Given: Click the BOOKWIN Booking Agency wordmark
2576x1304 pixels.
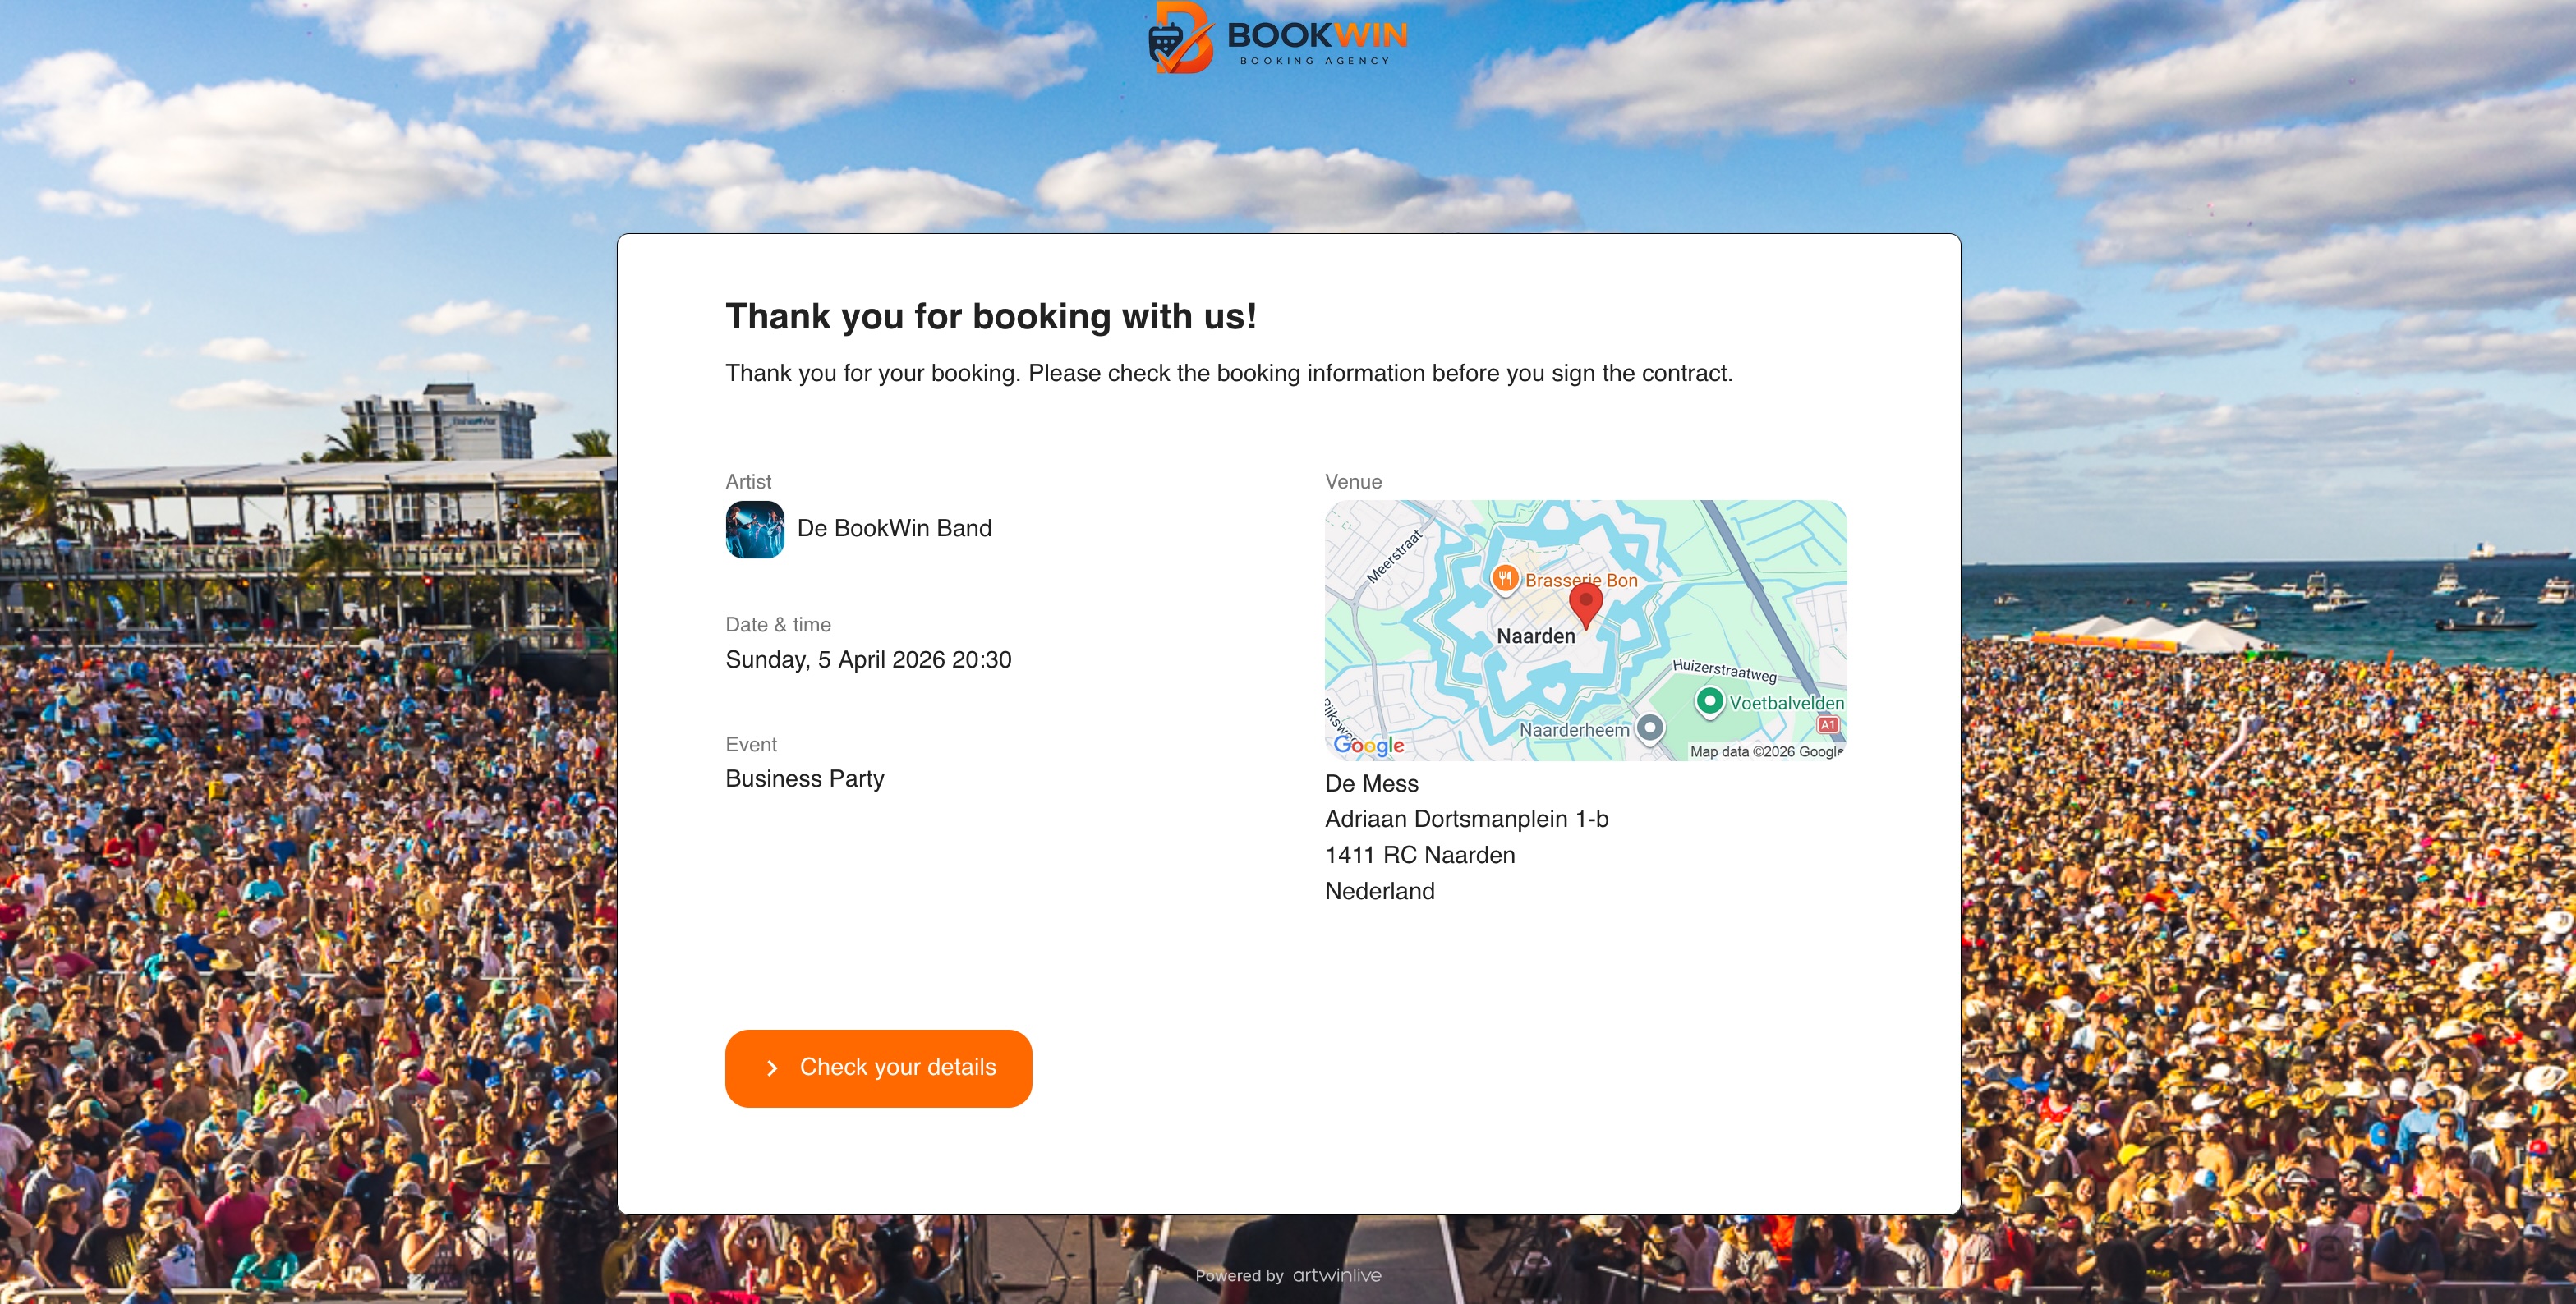Looking at the screenshot, I should (x=1317, y=42).
